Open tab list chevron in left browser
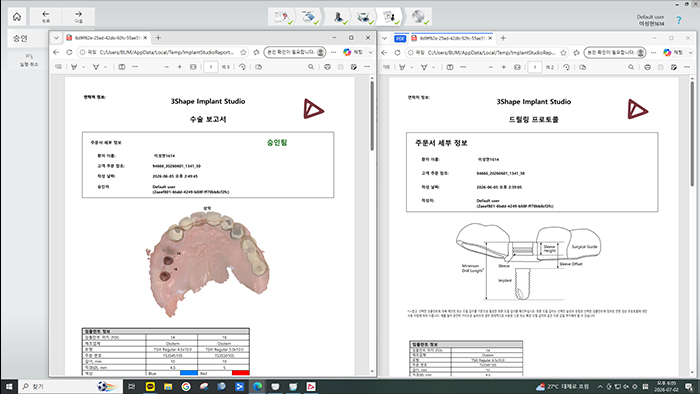Viewport: 700px width, 394px height. point(56,38)
